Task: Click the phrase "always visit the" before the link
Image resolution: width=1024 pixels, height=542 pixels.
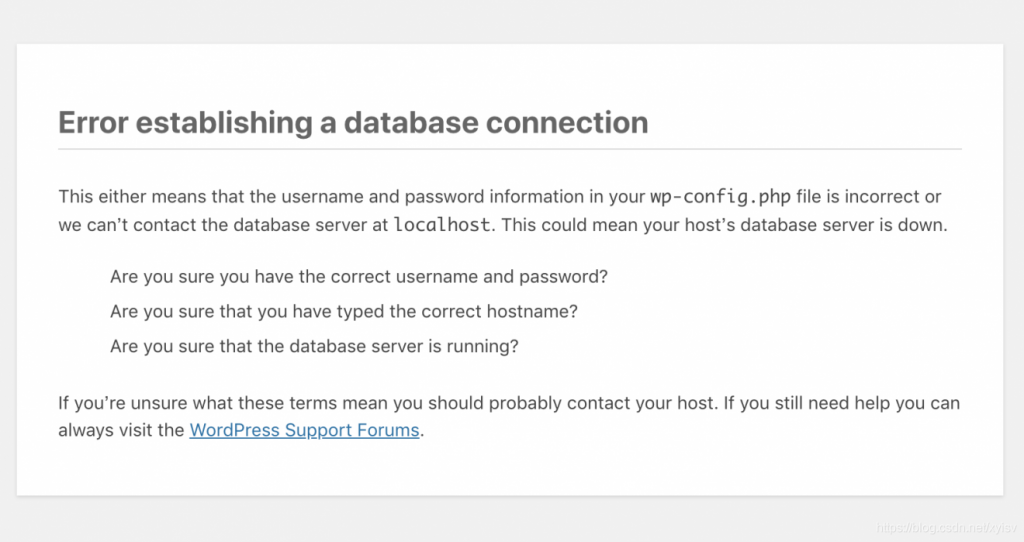Action: [121, 430]
